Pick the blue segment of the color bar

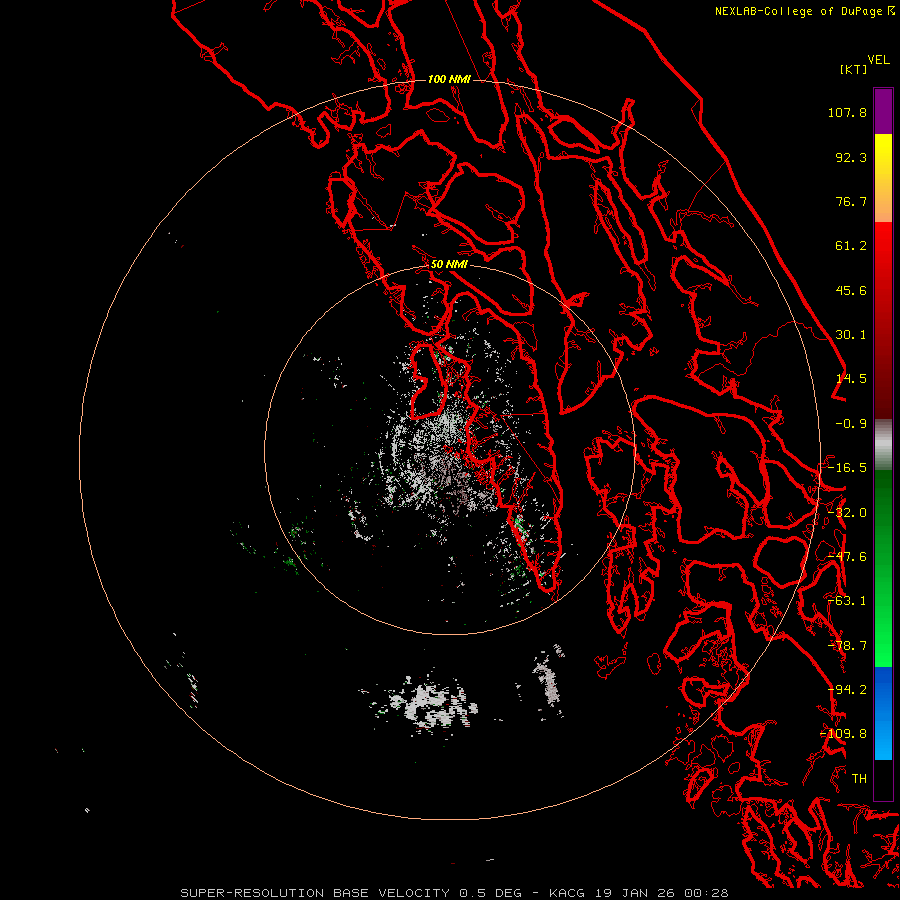883,713
